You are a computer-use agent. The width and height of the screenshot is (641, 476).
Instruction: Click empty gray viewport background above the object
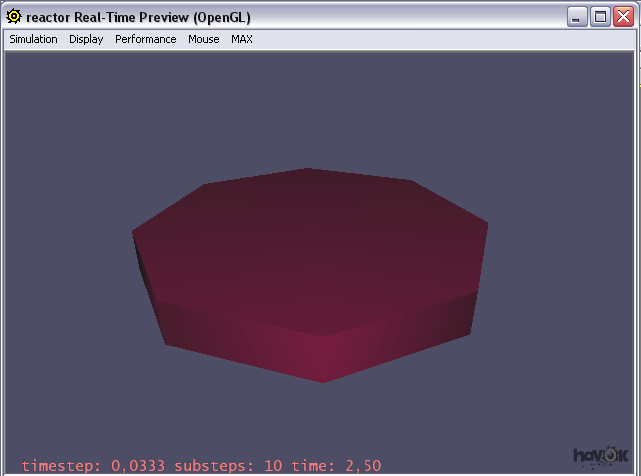(x=320, y=100)
